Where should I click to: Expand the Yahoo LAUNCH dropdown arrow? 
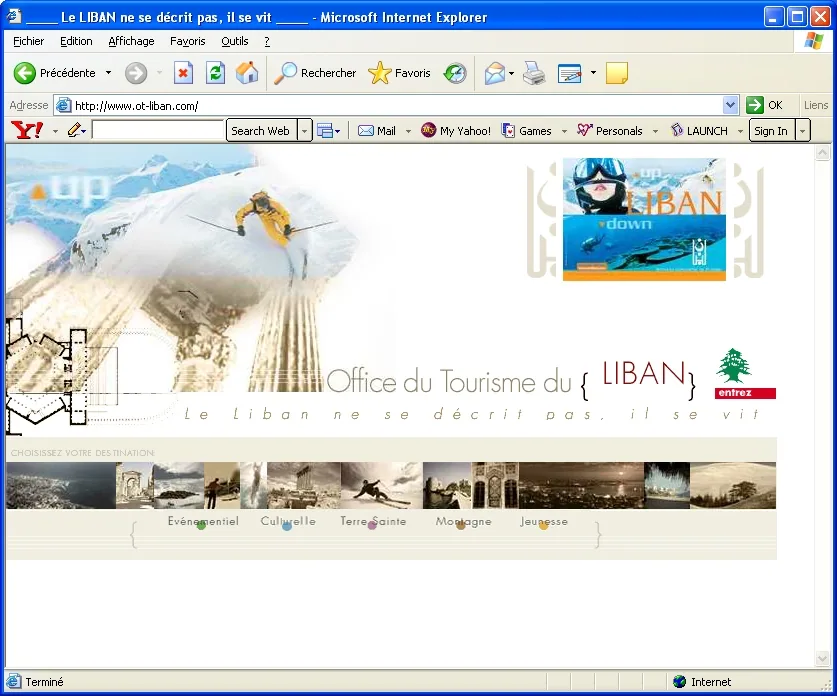tap(740, 131)
